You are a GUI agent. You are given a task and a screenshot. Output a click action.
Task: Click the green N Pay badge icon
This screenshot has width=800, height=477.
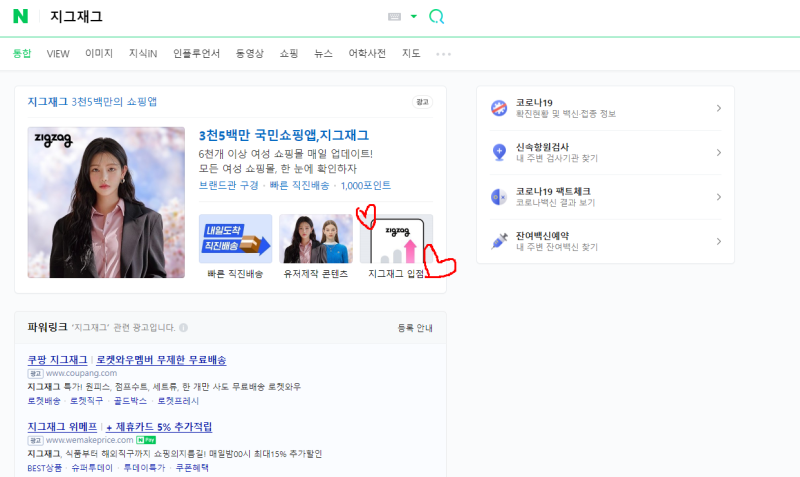[146, 440]
